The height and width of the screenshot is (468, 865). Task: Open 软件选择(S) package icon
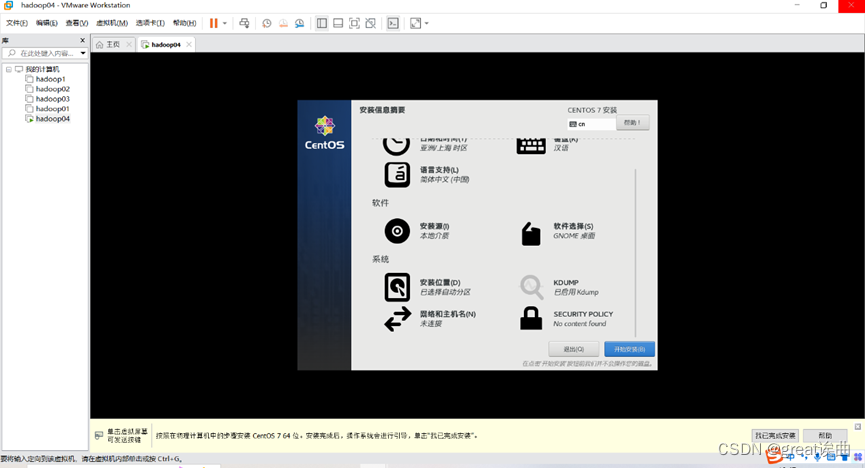click(x=531, y=234)
